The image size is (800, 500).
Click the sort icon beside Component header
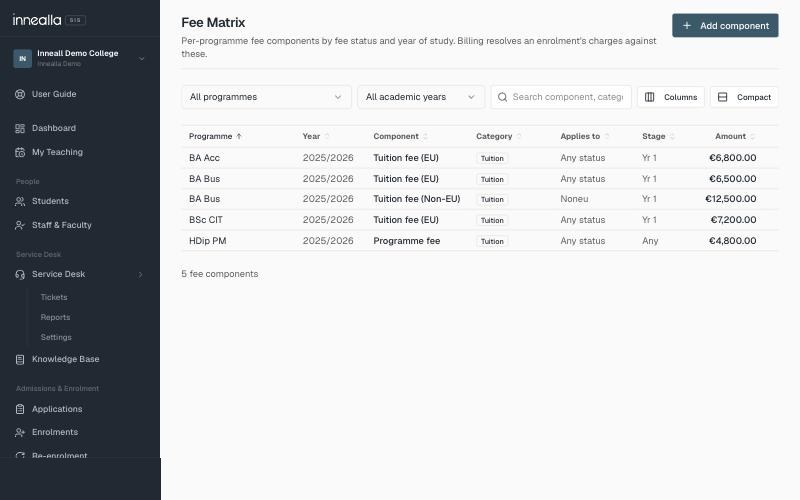coord(426,136)
